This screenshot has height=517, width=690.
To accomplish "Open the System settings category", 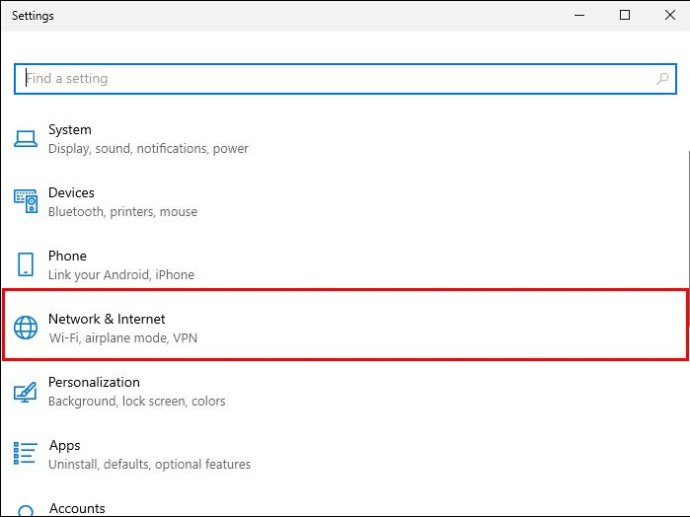I will click(70, 130).
